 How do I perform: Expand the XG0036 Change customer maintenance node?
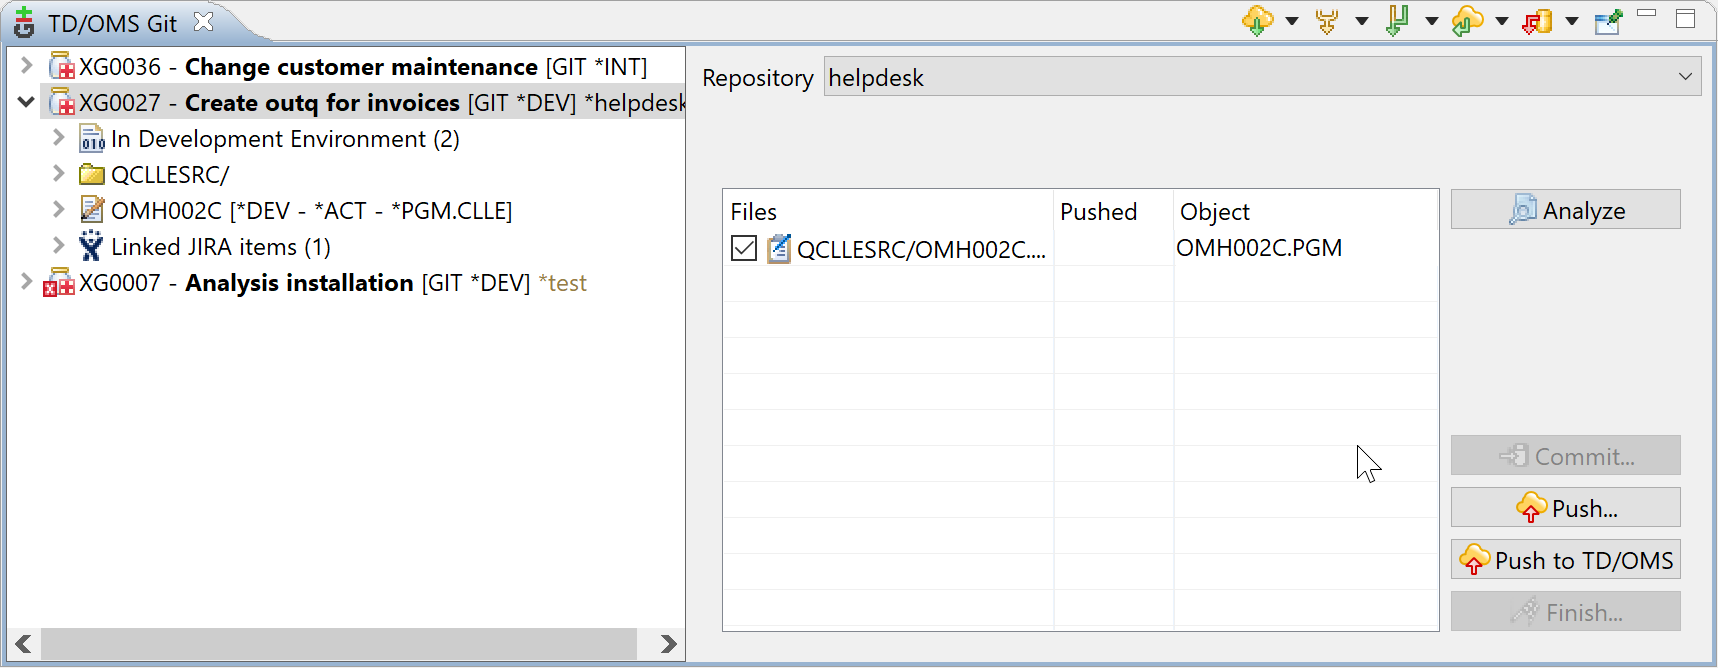tap(26, 67)
